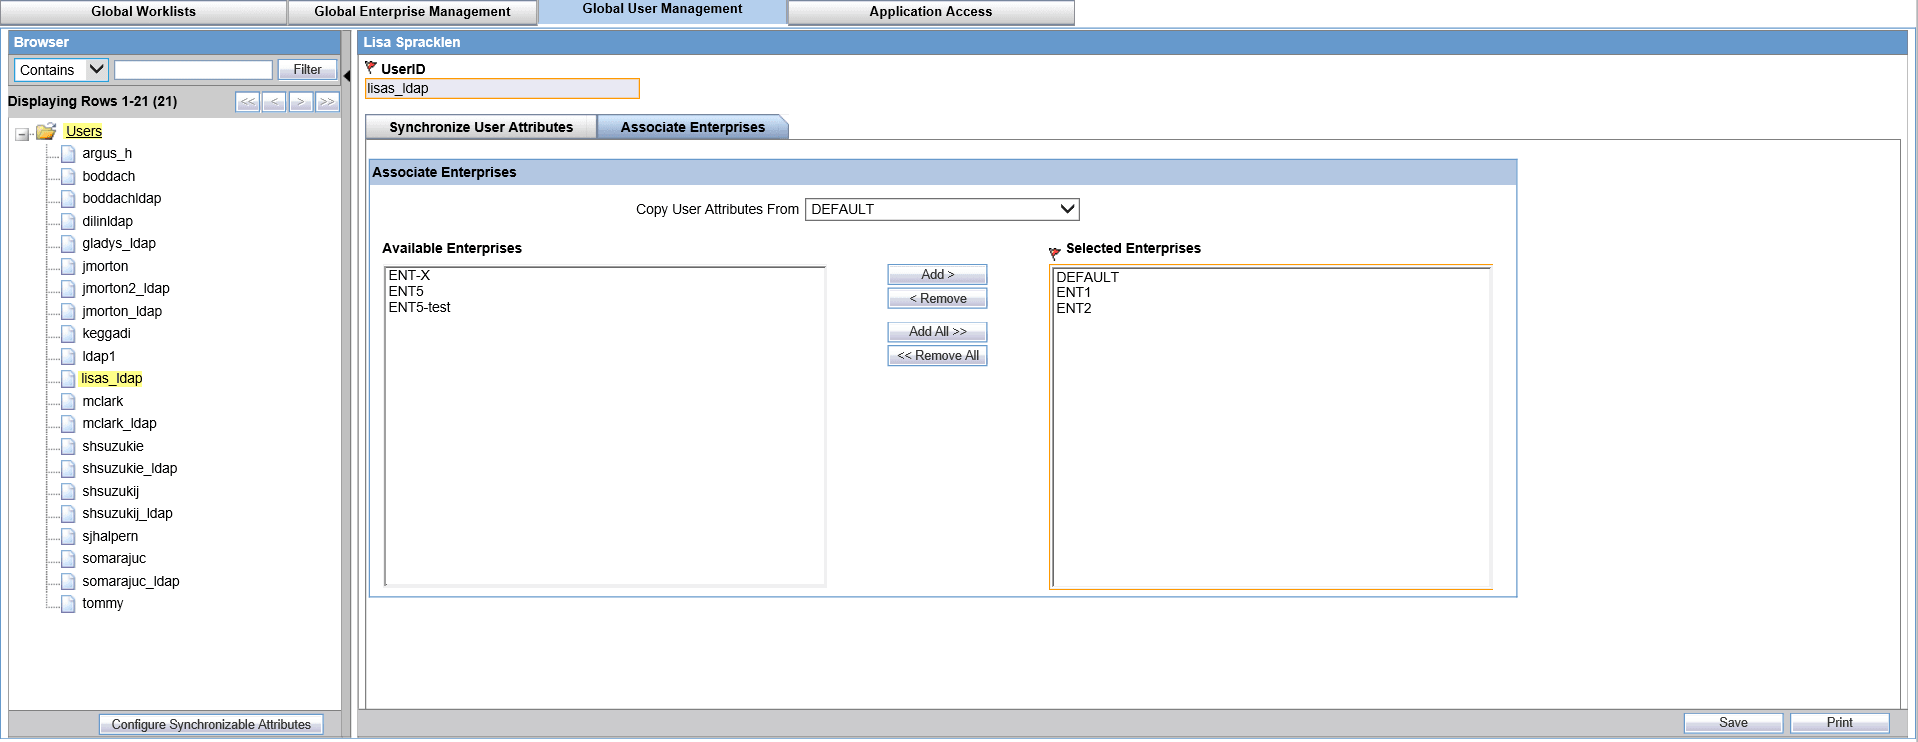Click the UserID input field

(502, 88)
